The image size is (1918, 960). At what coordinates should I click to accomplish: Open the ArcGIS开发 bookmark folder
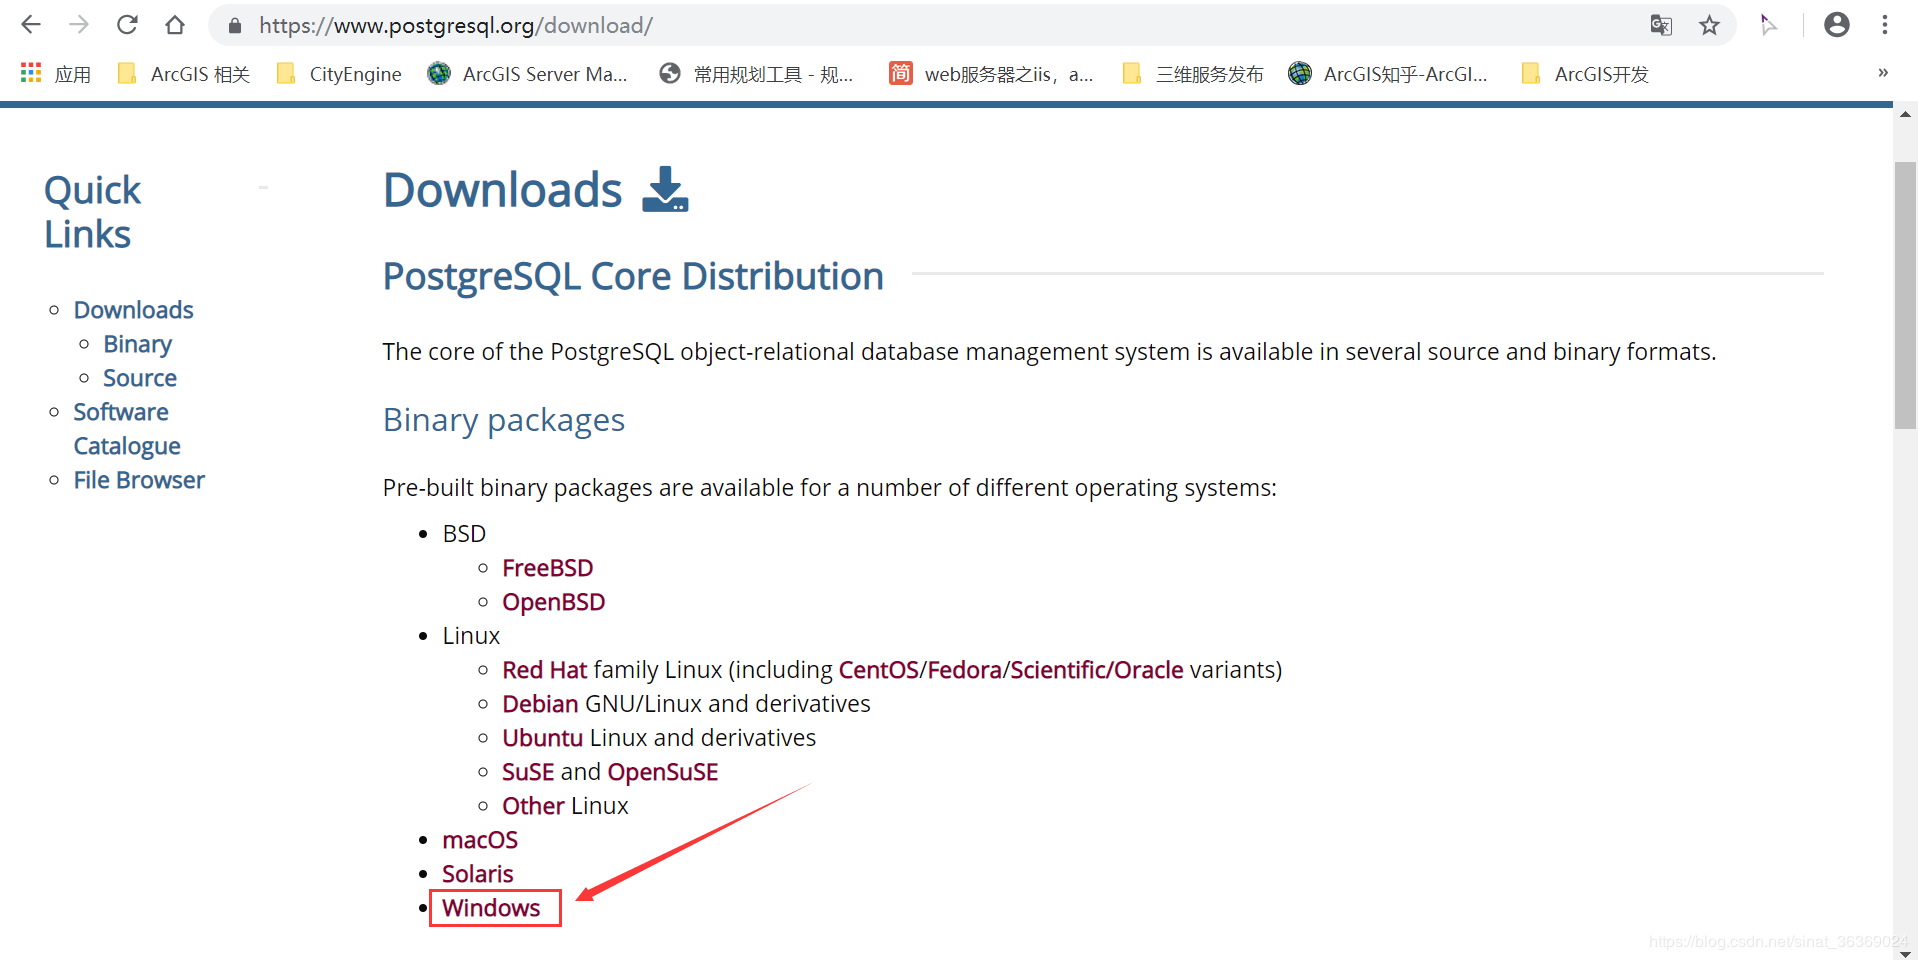coord(1585,74)
